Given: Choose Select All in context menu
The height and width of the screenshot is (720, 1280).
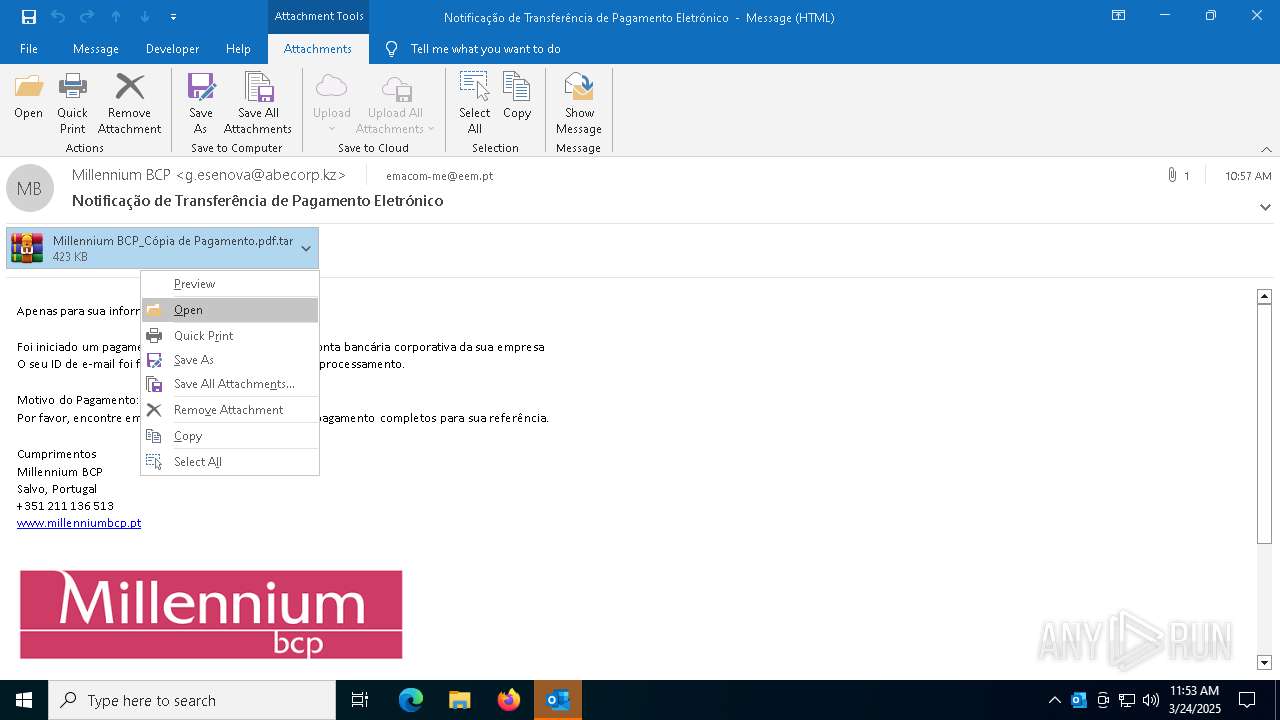Looking at the screenshot, I should point(230,462).
